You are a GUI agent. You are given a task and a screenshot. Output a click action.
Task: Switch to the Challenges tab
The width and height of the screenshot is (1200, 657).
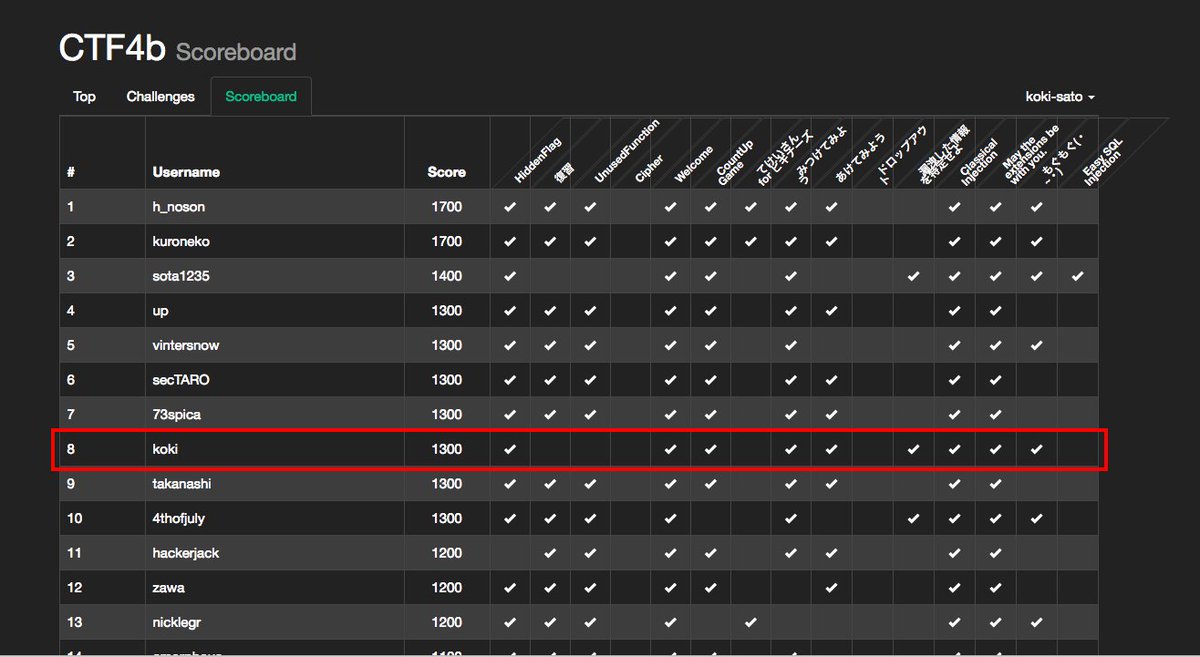point(160,96)
